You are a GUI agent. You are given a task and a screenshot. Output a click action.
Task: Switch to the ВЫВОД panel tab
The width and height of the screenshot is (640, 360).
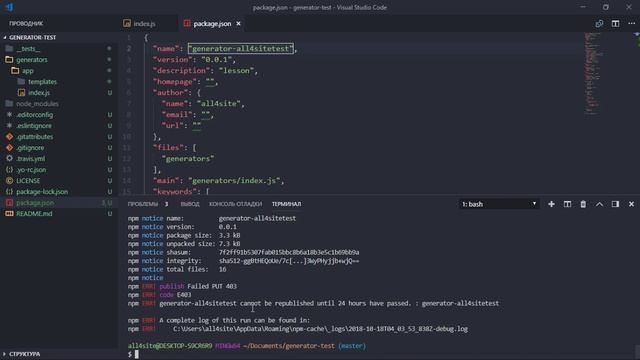coord(190,204)
